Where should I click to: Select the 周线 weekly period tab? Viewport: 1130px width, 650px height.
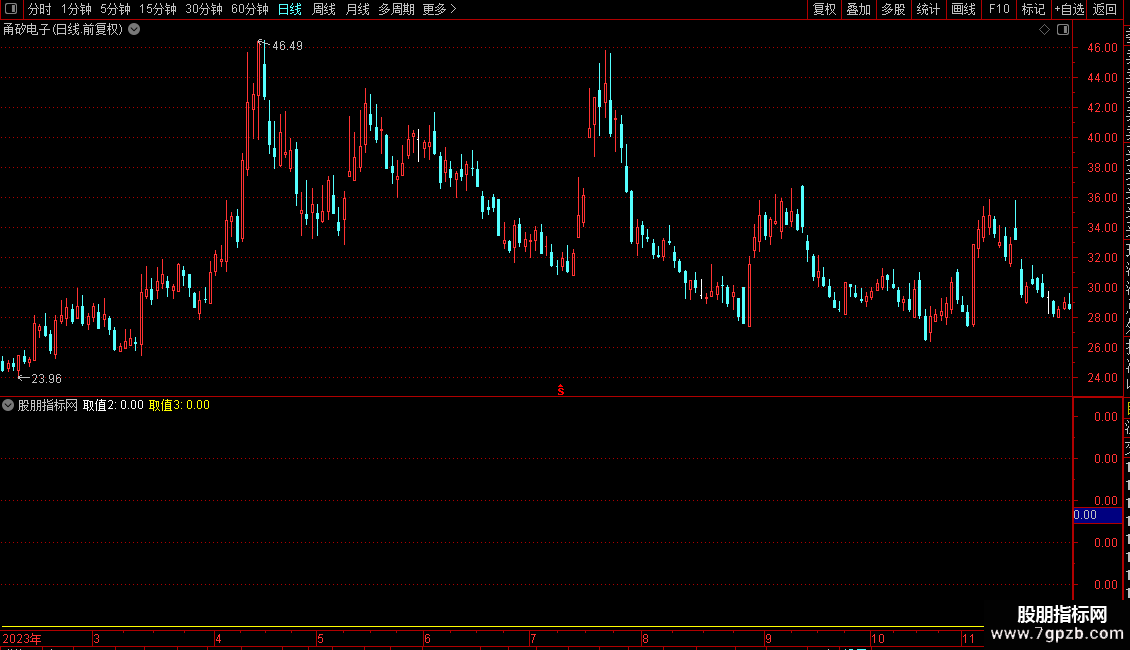click(x=324, y=9)
